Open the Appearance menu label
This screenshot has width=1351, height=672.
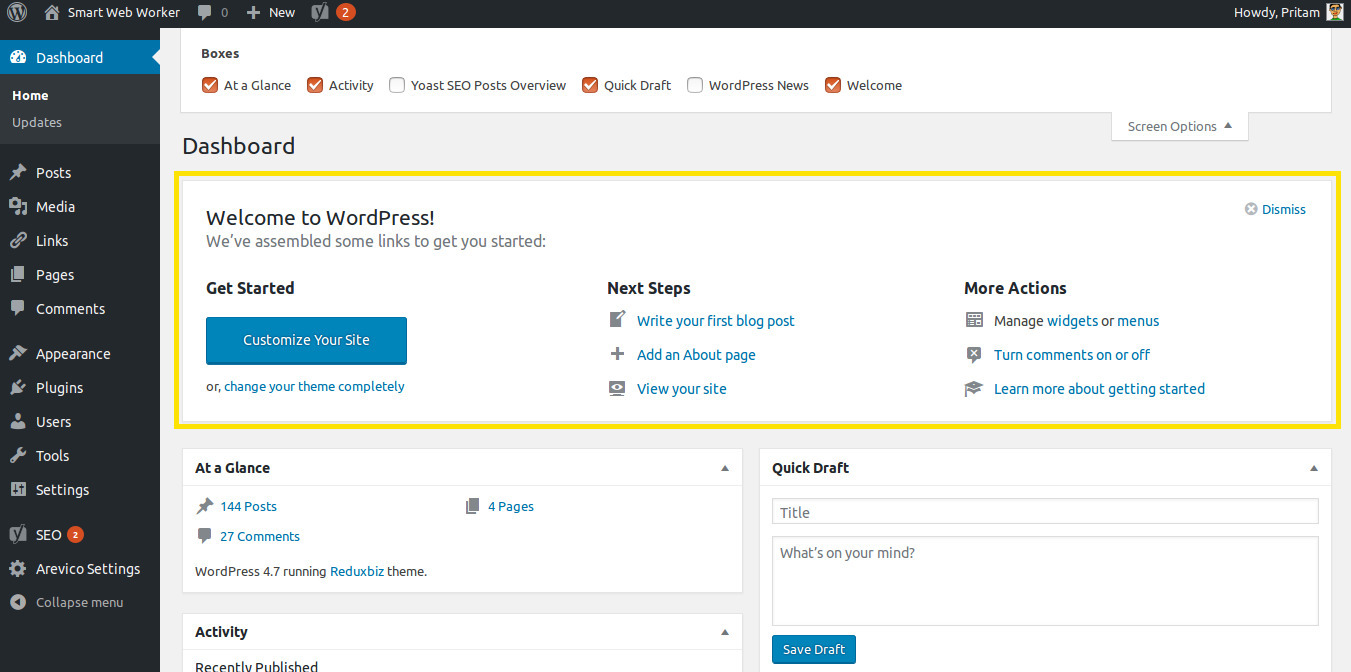pyautogui.click(x=73, y=353)
